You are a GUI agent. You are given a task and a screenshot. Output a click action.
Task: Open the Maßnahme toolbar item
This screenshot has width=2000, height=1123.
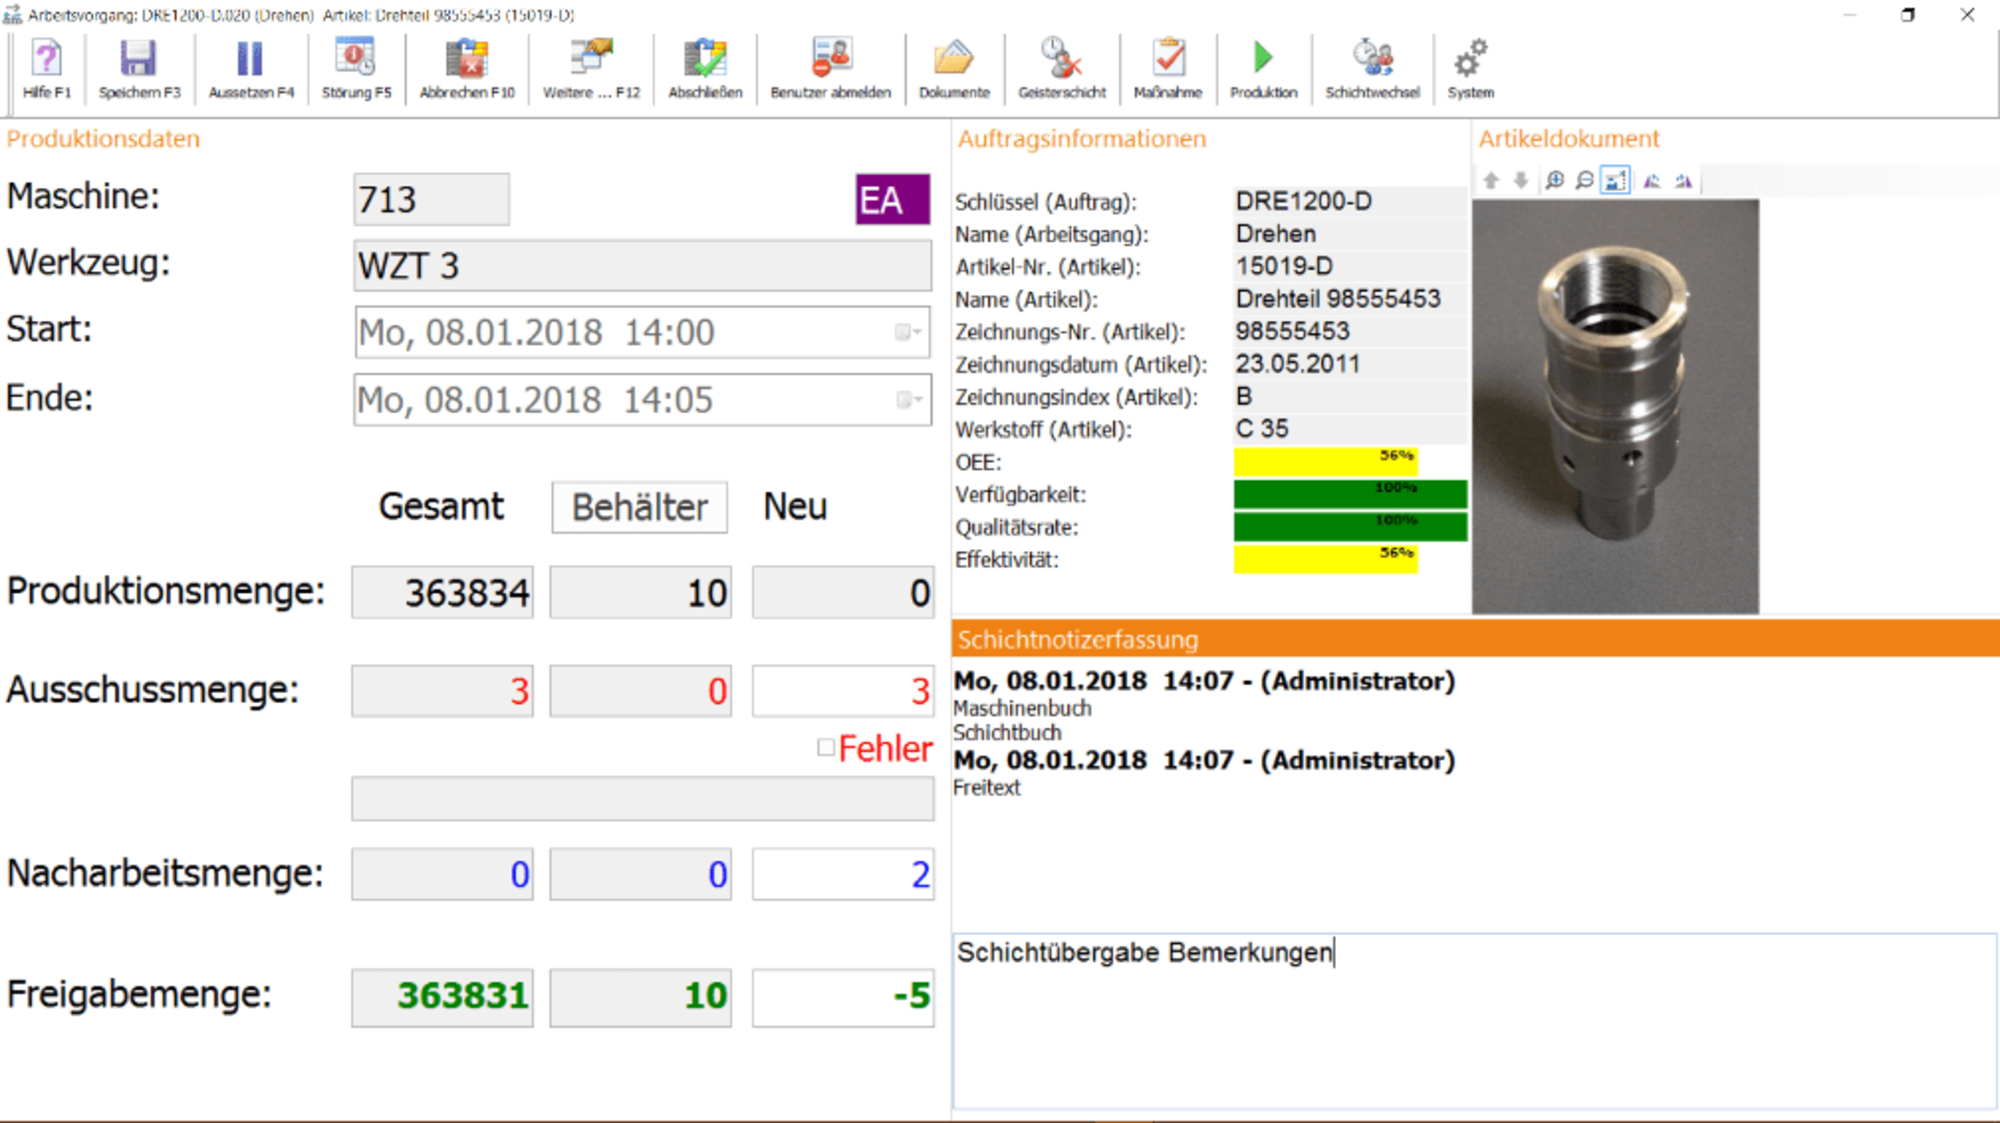click(1167, 69)
